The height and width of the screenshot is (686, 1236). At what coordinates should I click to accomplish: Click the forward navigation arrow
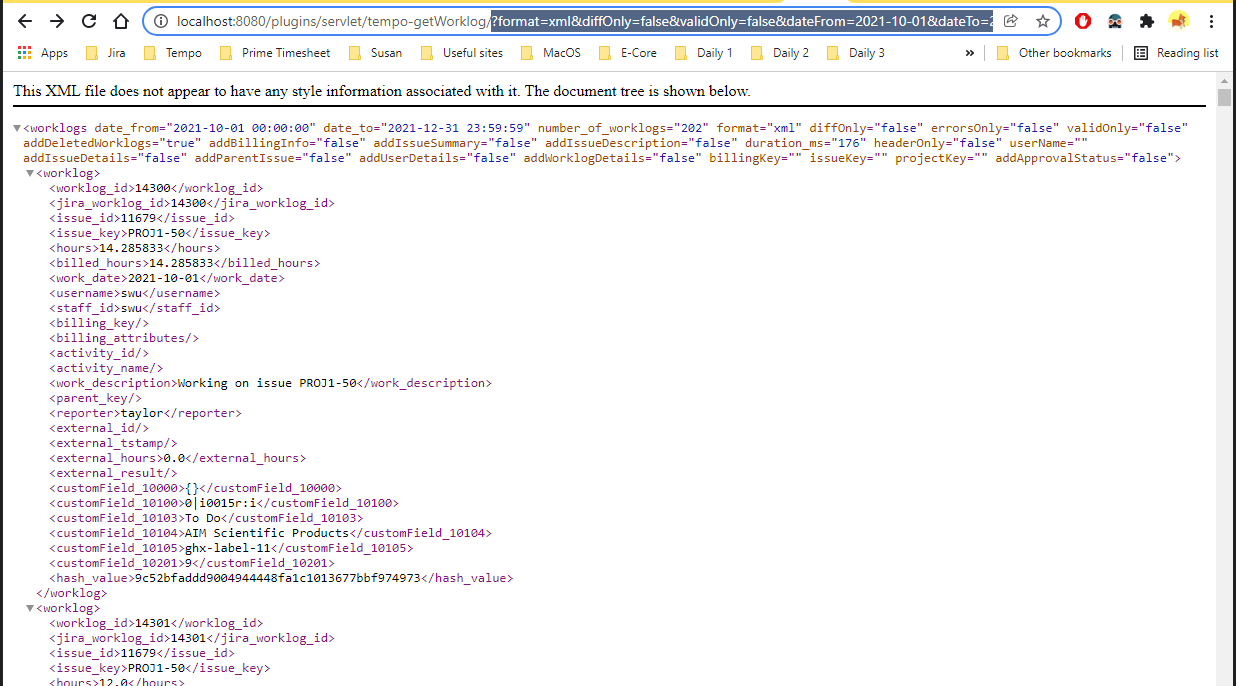tap(55, 20)
